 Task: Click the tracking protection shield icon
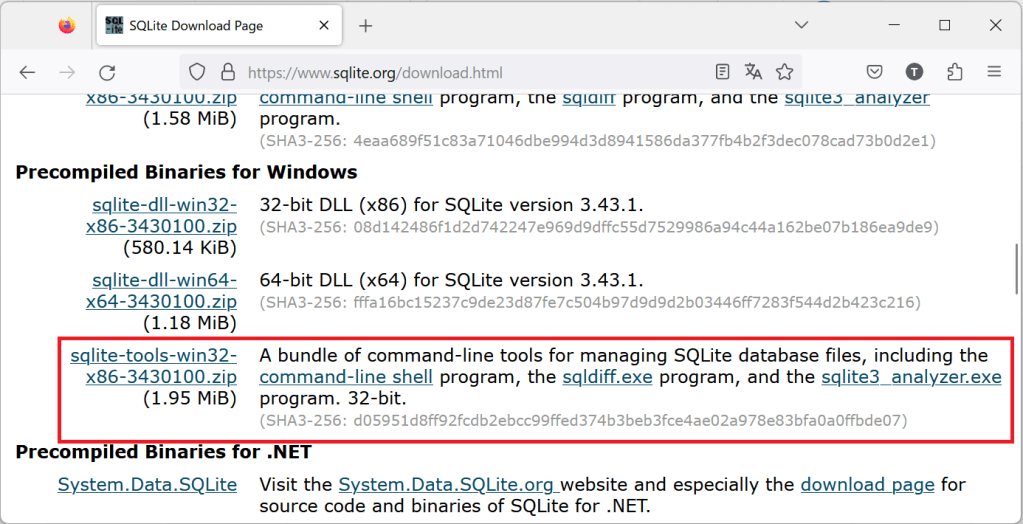pyautogui.click(x=198, y=72)
